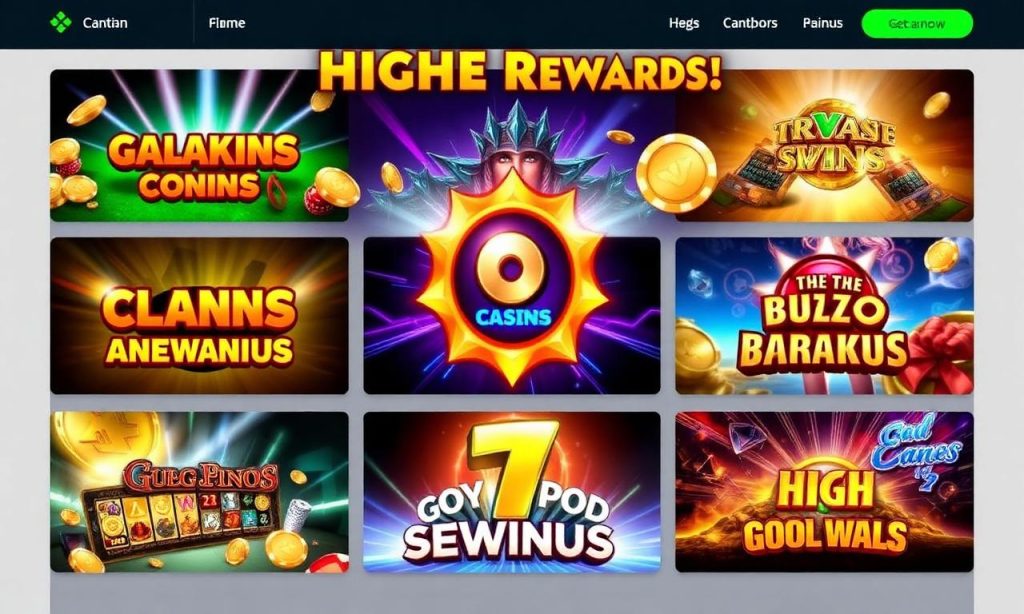Viewport: 1024px width, 614px height.
Task: Click the central sun Casins emblem
Action: tap(512, 279)
